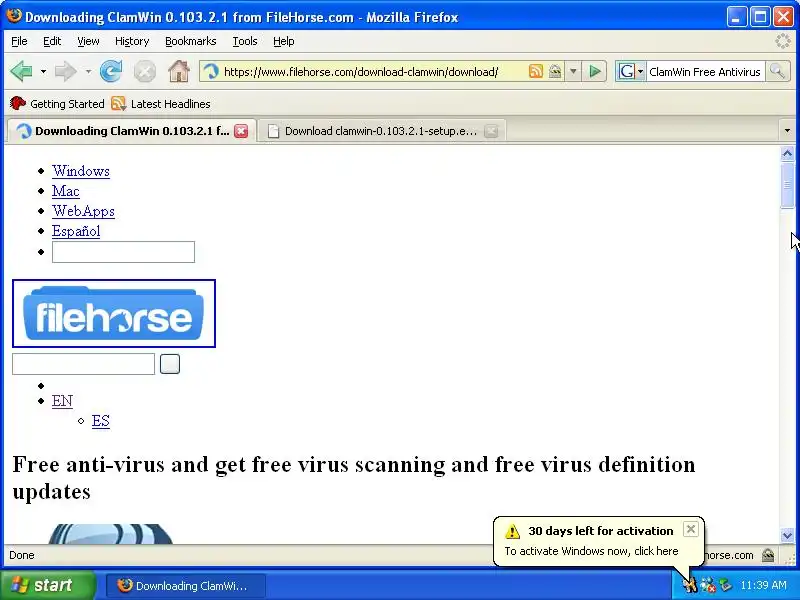Click the activity throbber icon at top right
The width and height of the screenshot is (800, 600).
[783, 41]
